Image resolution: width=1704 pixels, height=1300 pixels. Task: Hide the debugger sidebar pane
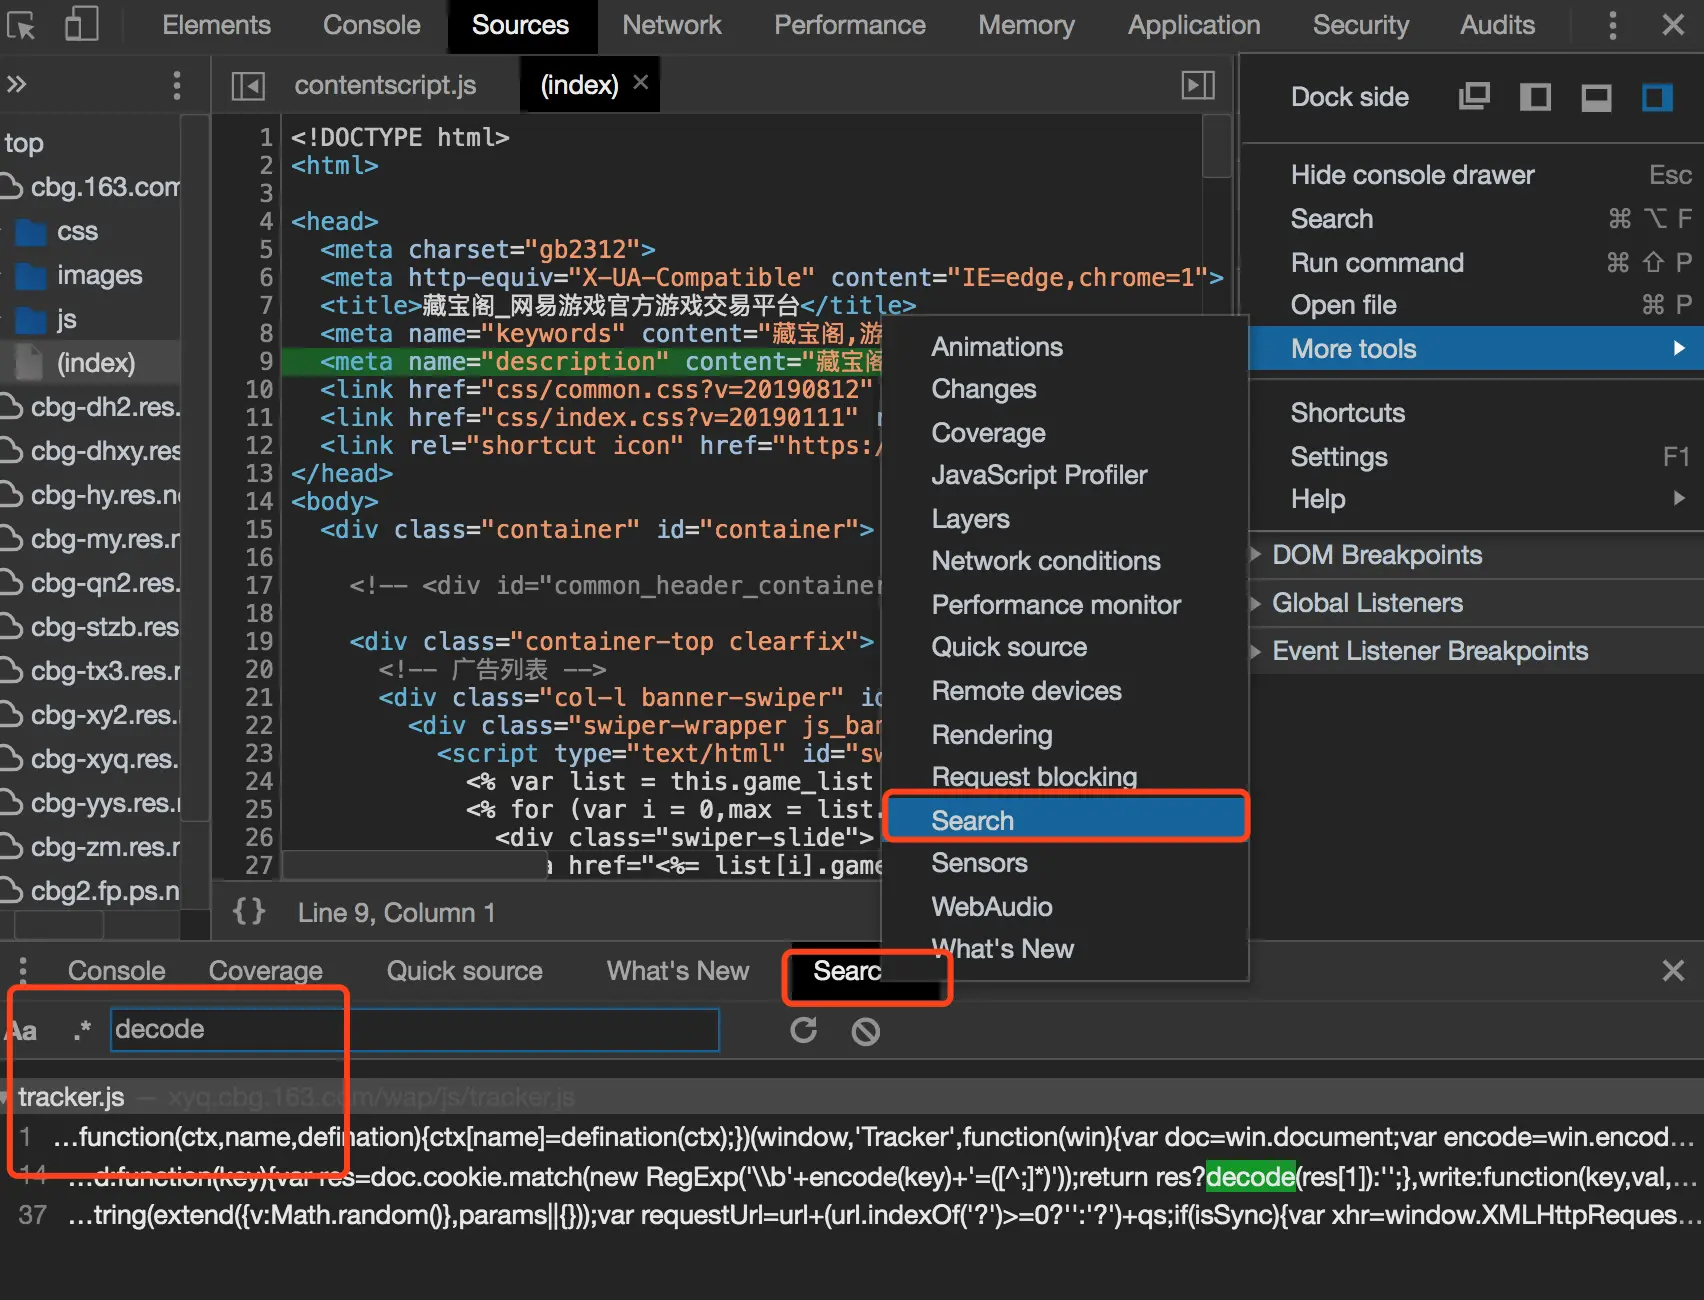1198,85
